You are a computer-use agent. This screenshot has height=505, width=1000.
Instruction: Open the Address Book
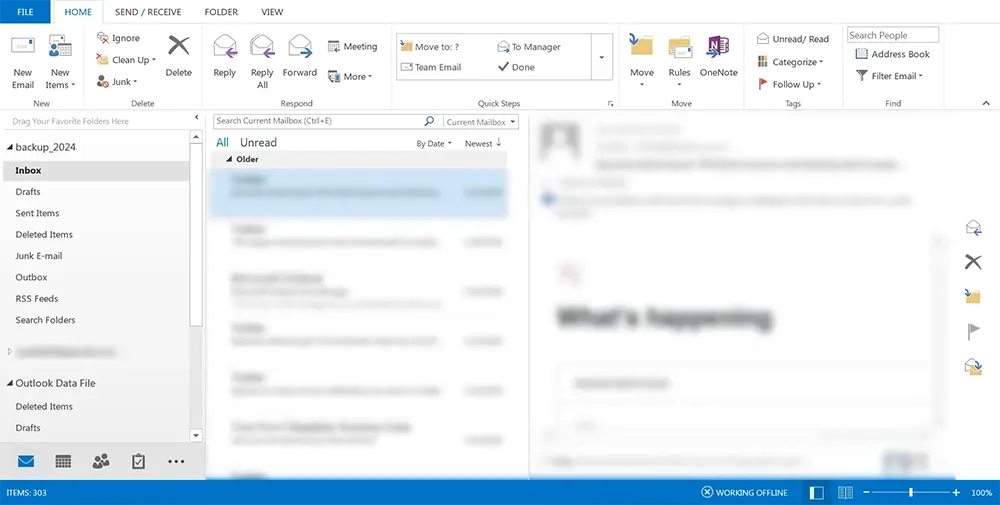tap(892, 54)
